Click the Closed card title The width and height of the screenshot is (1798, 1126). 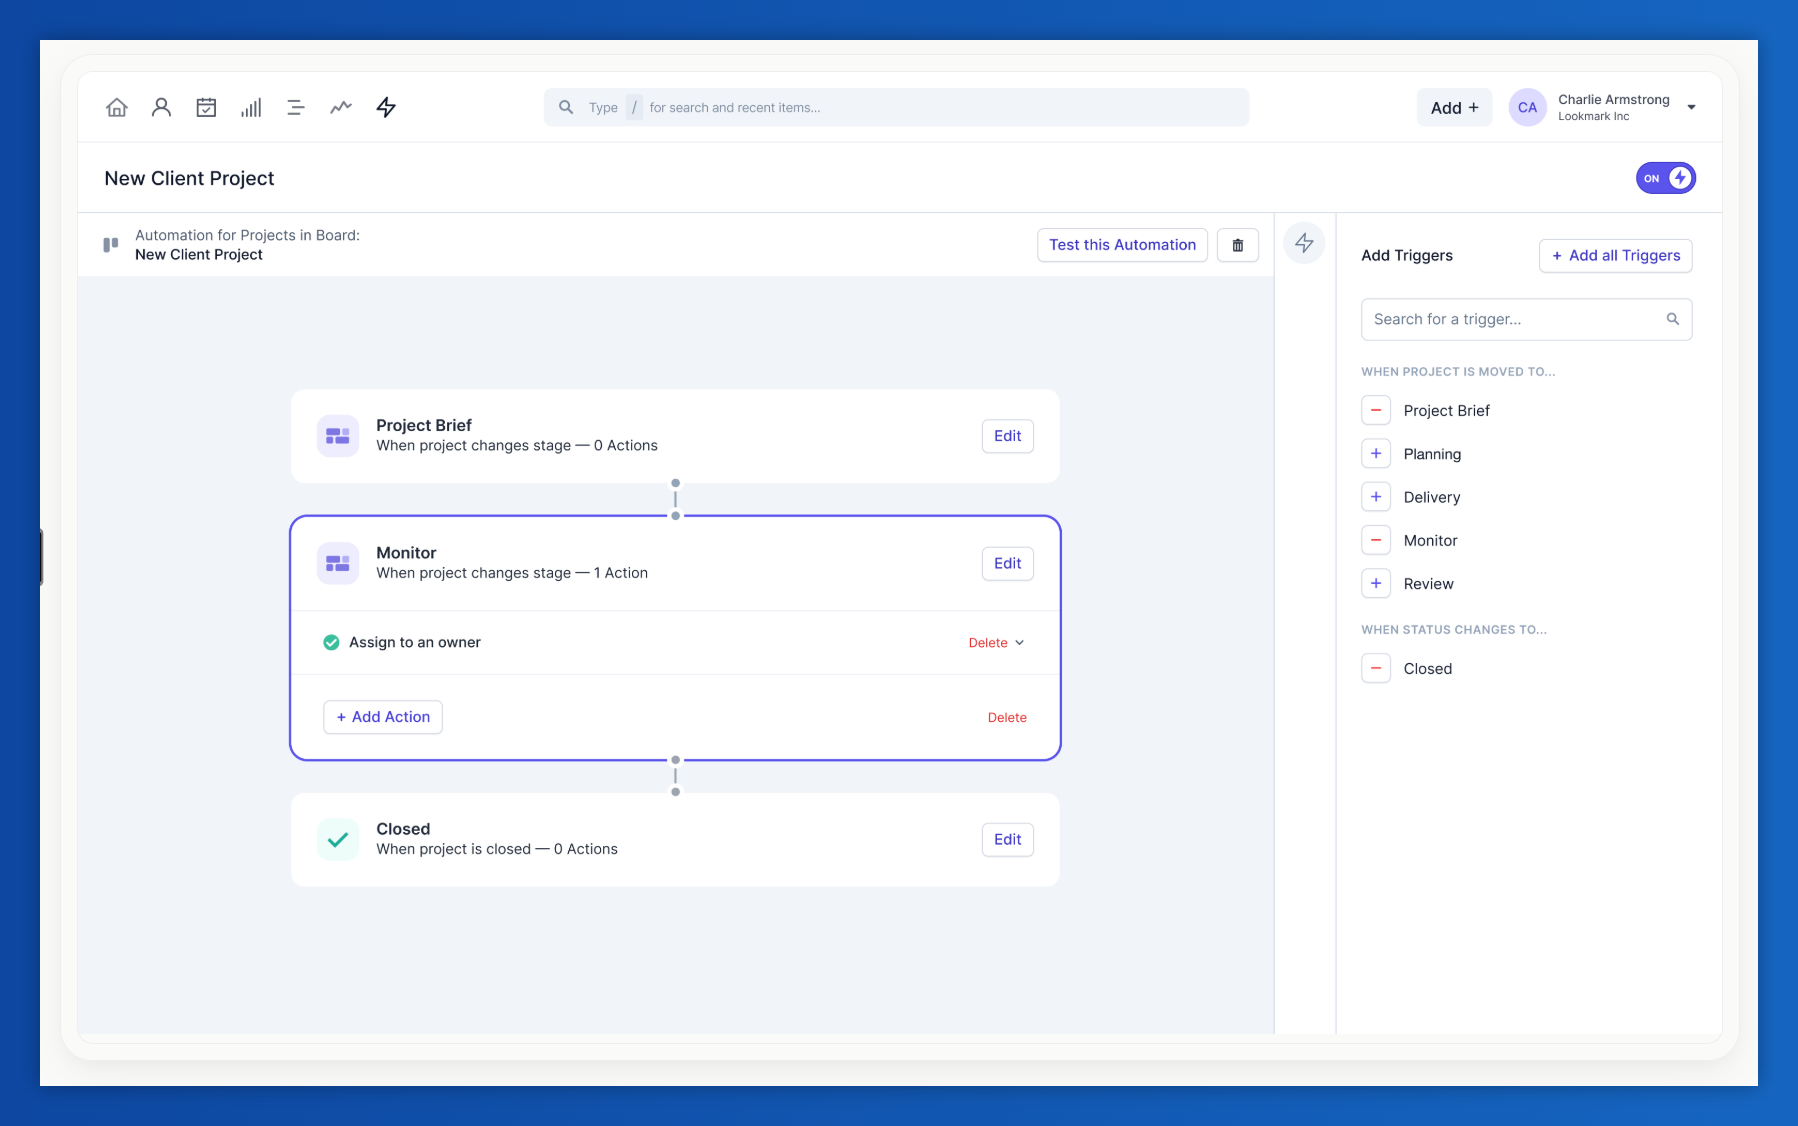(403, 829)
